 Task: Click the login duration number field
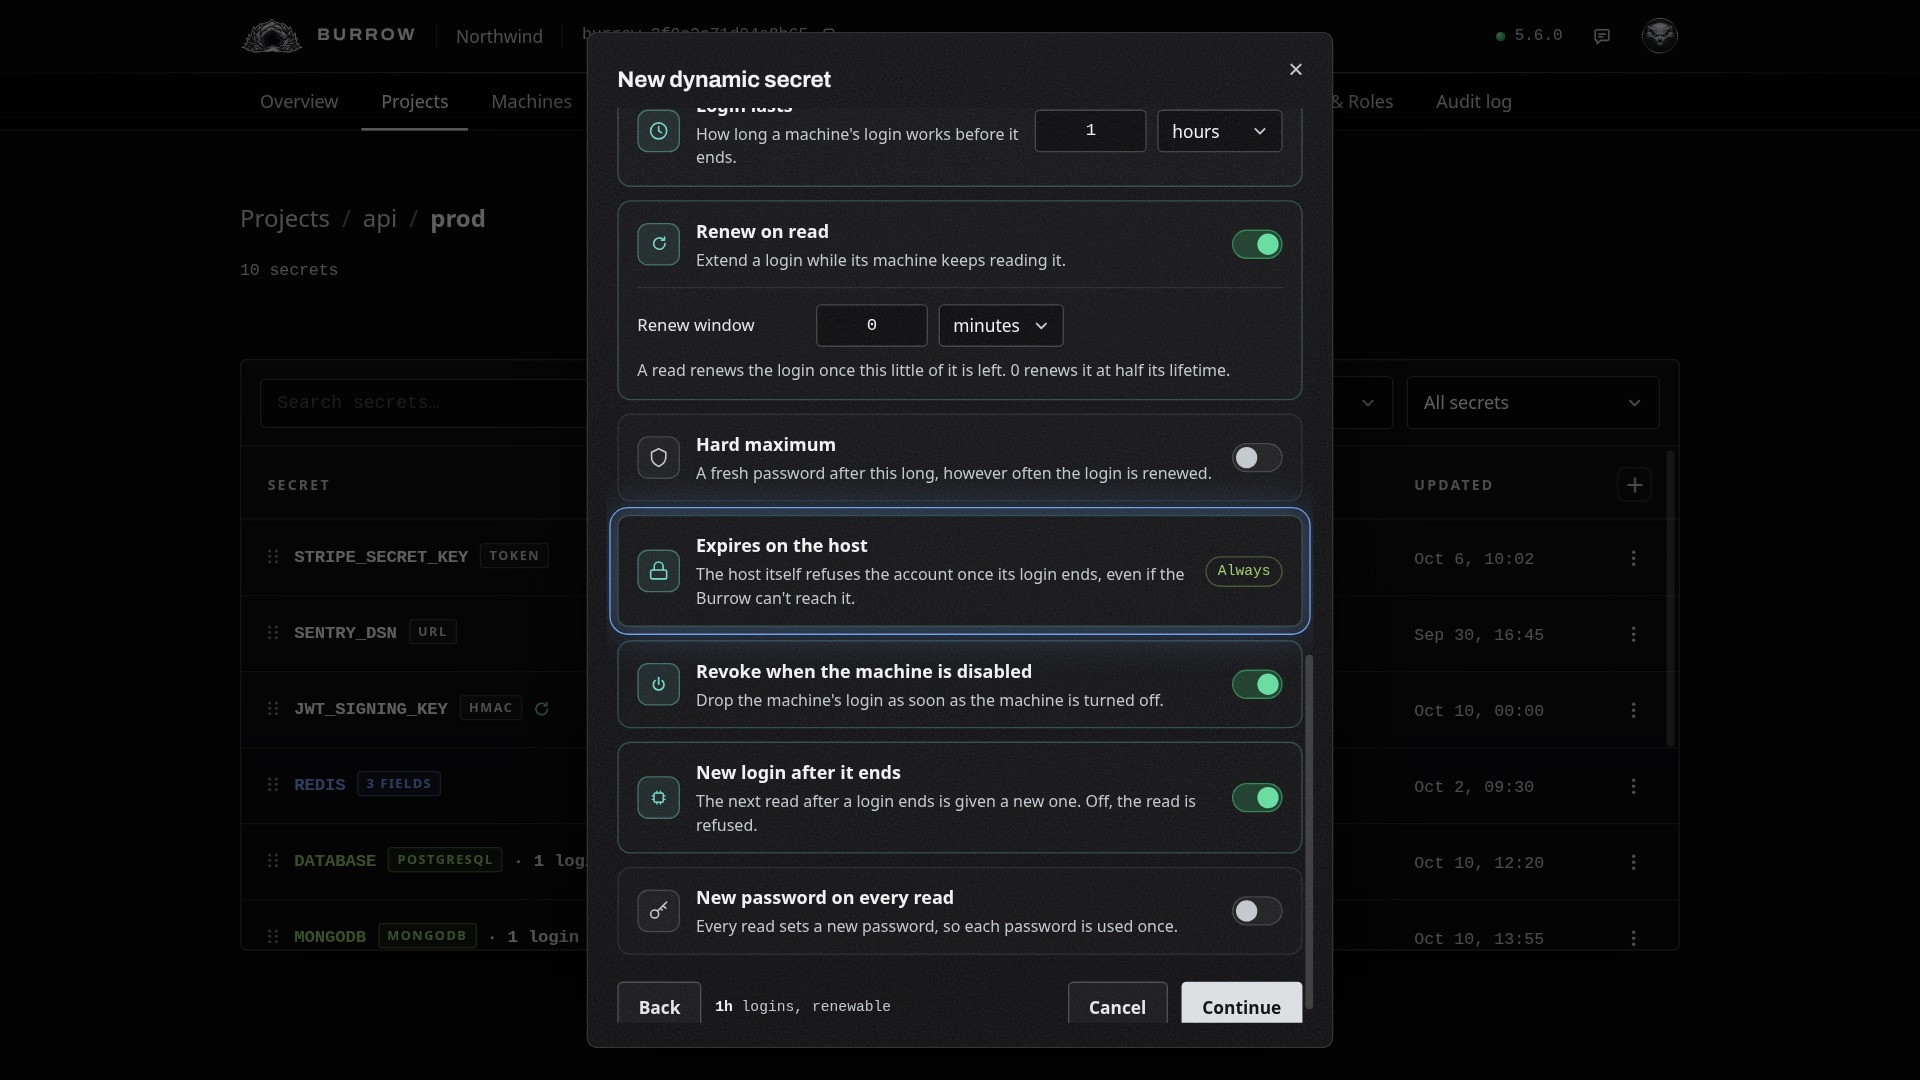[1090, 131]
